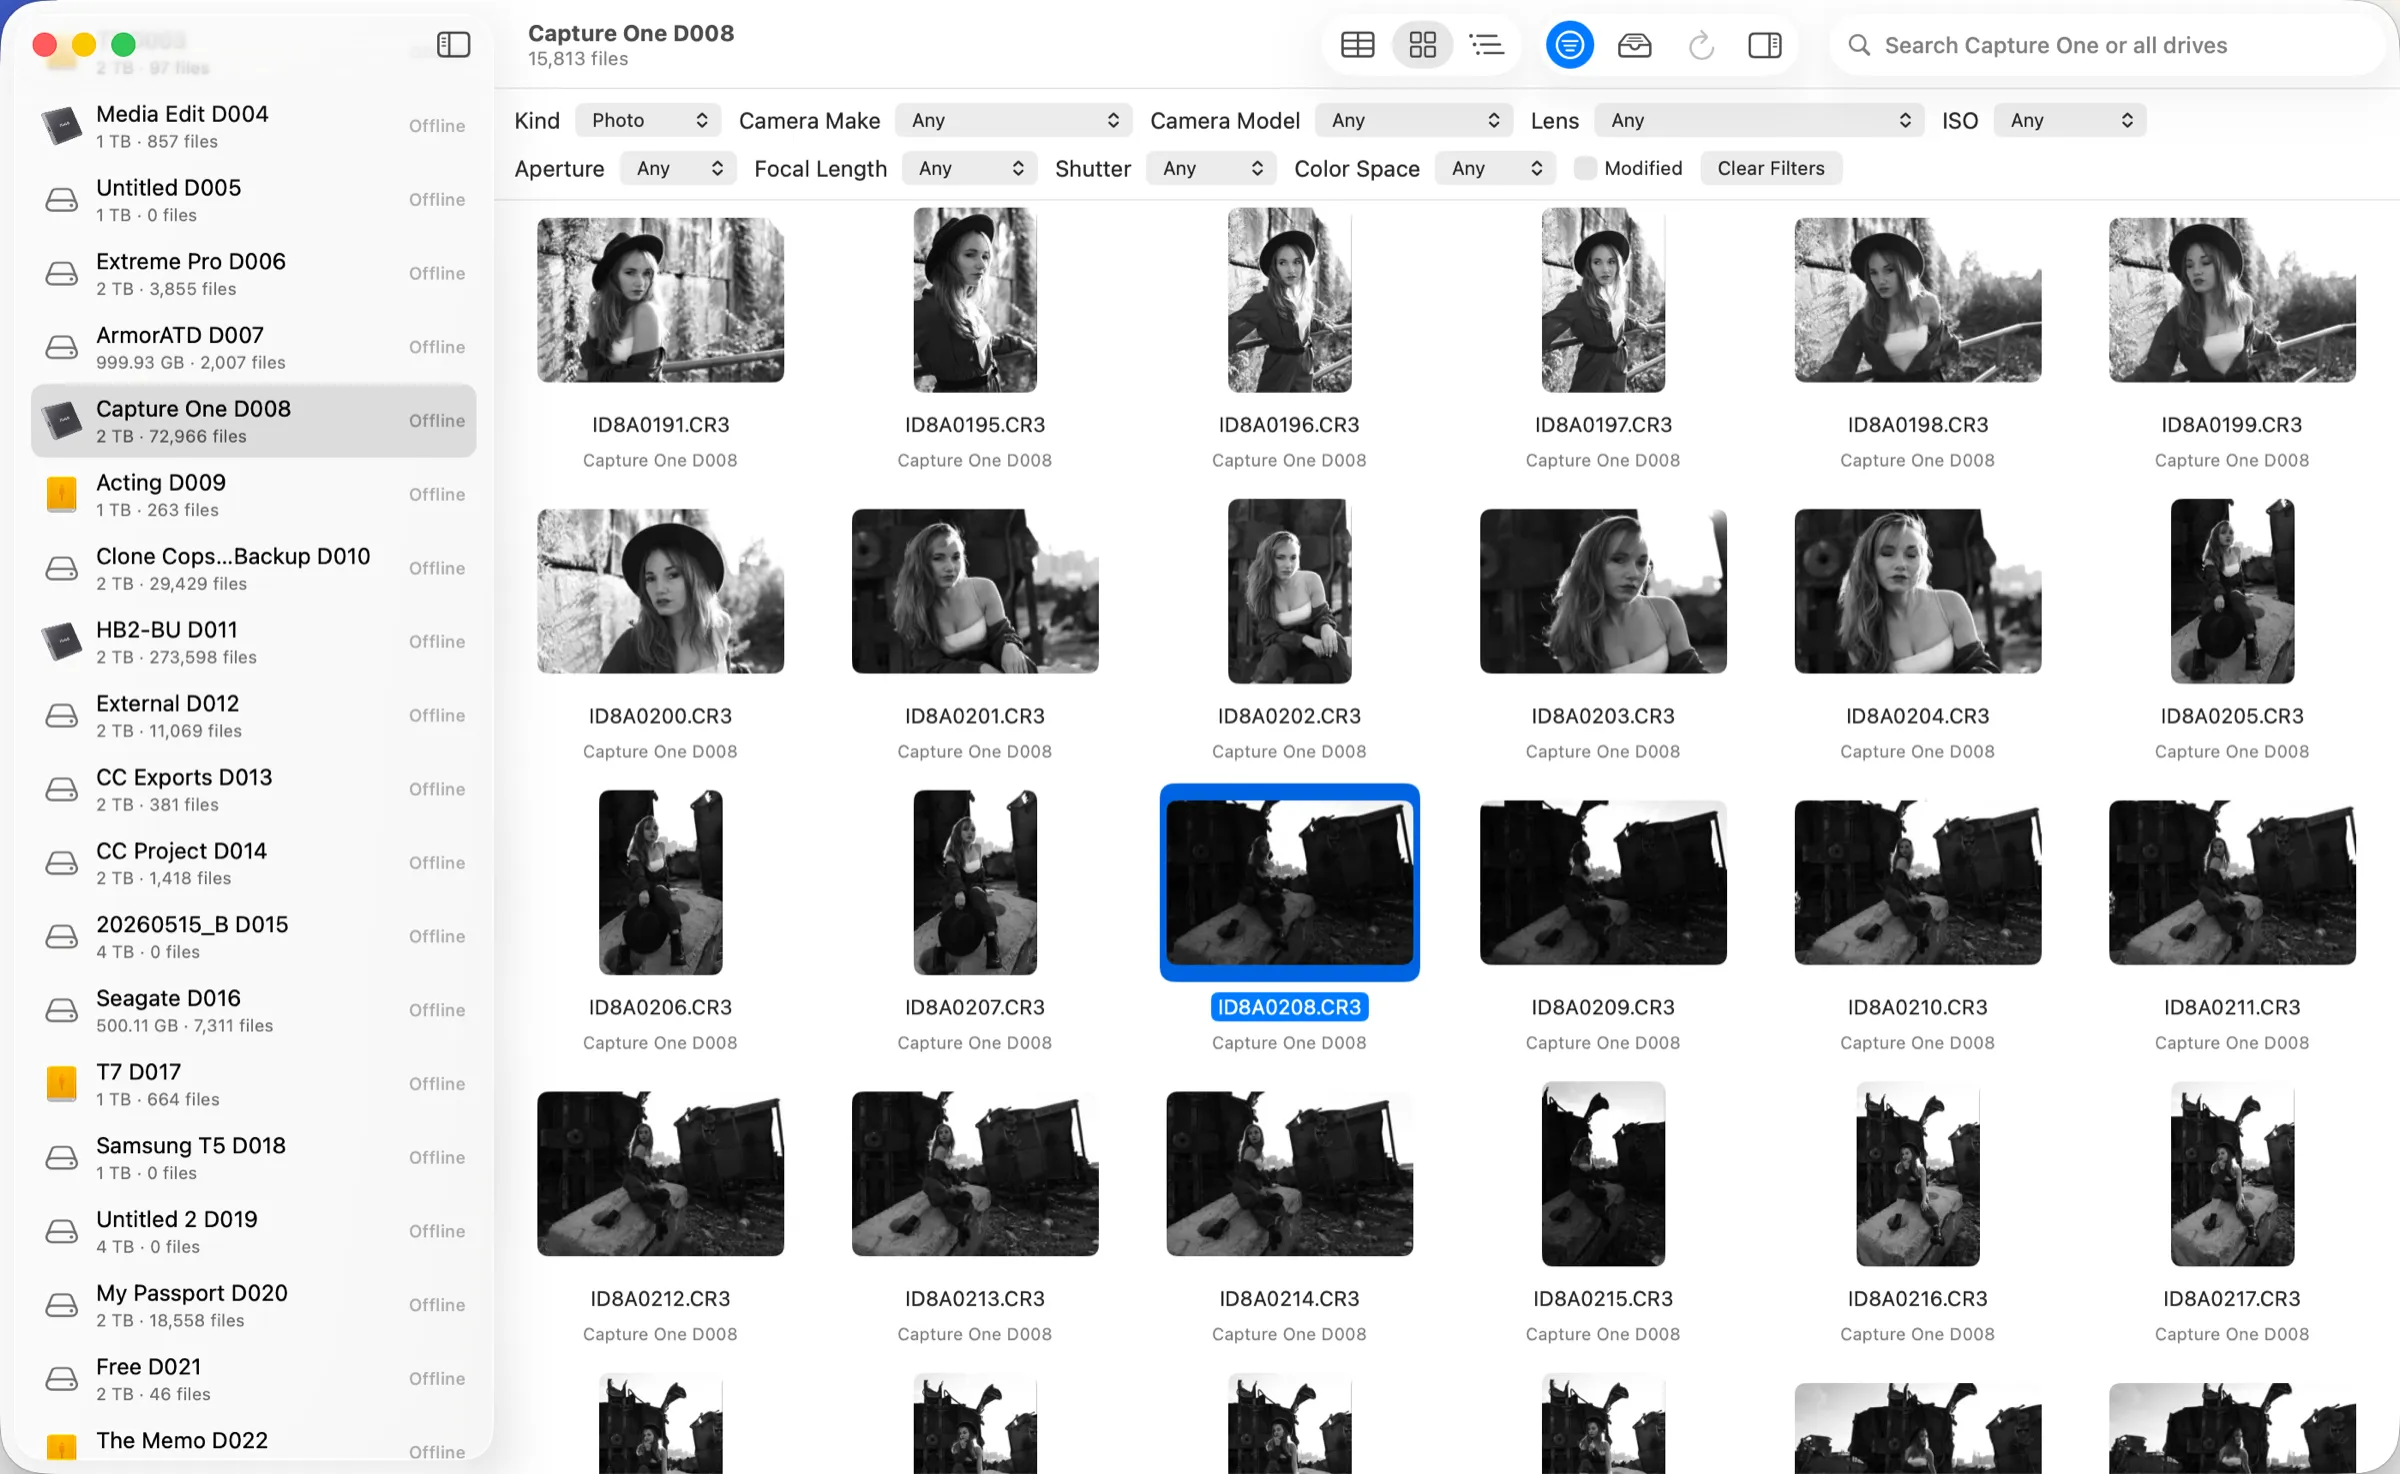
Task: Select Clone Cops...Backup D010 drive
Action: pyautogui.click(x=253, y=568)
